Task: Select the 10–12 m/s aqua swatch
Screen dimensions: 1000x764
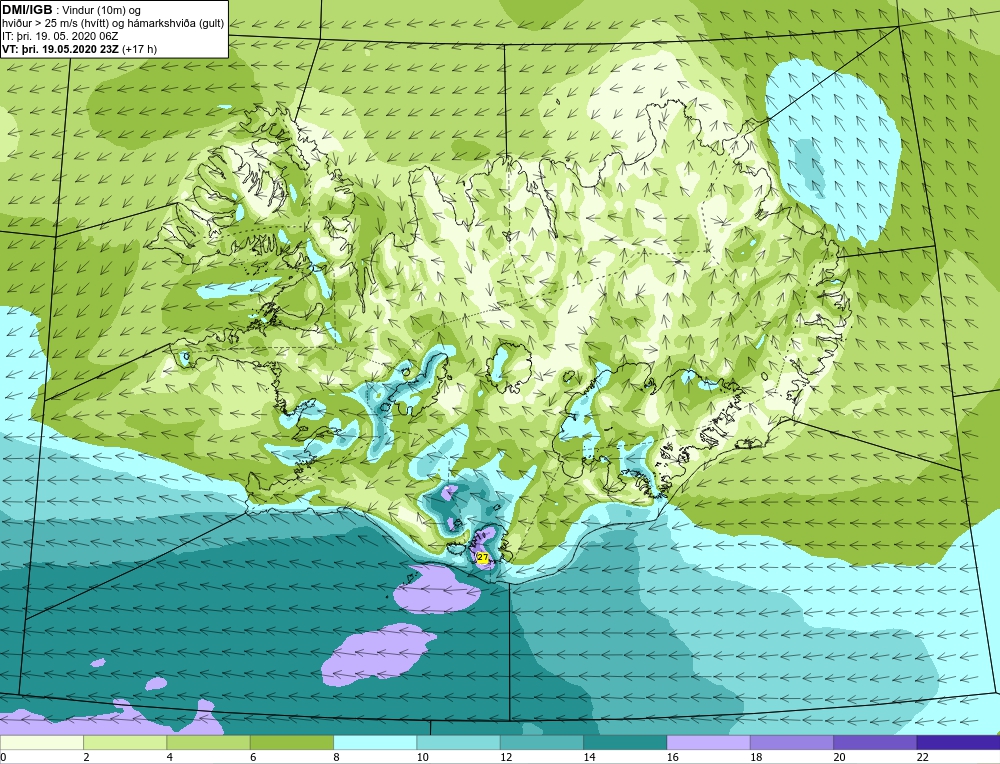Action: pos(458,742)
